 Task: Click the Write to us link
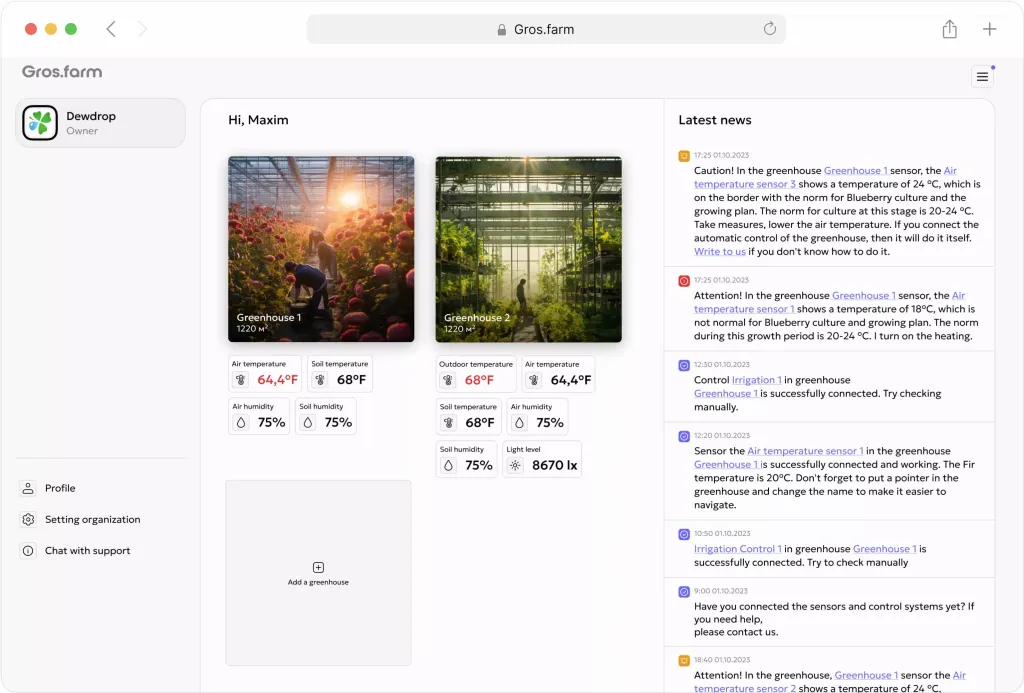pyautogui.click(x=719, y=251)
